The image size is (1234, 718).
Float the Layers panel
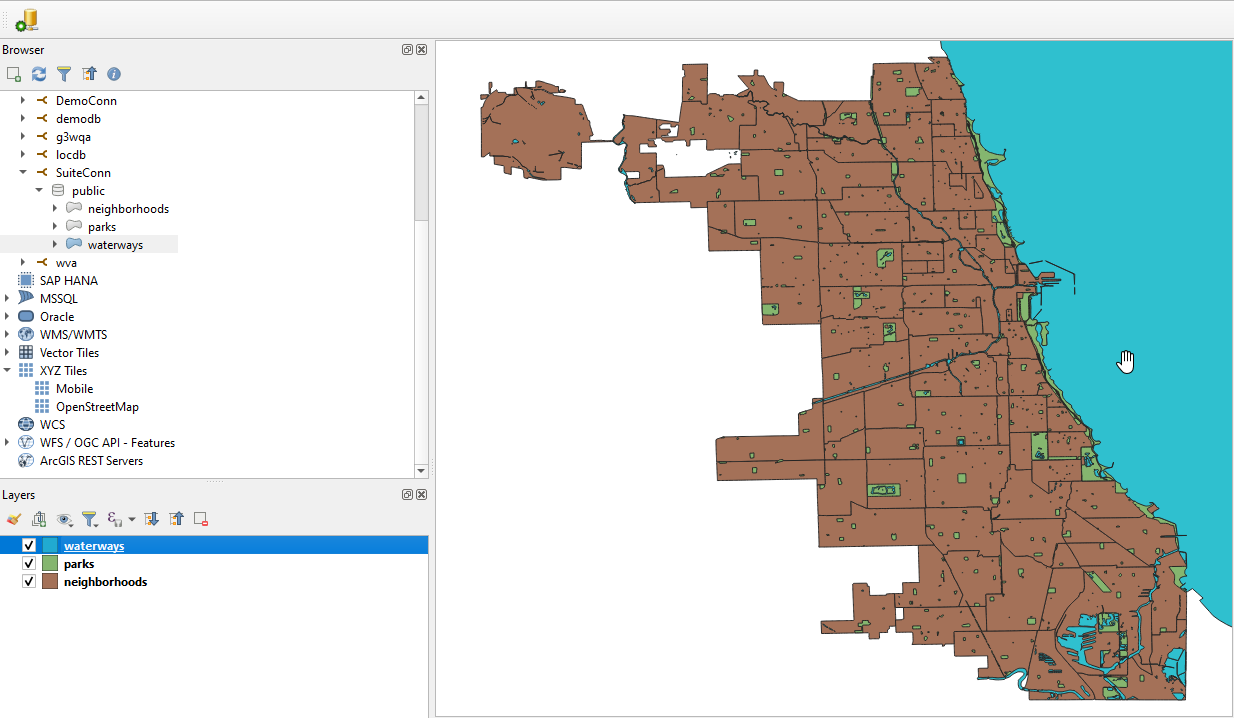pyautogui.click(x=407, y=494)
